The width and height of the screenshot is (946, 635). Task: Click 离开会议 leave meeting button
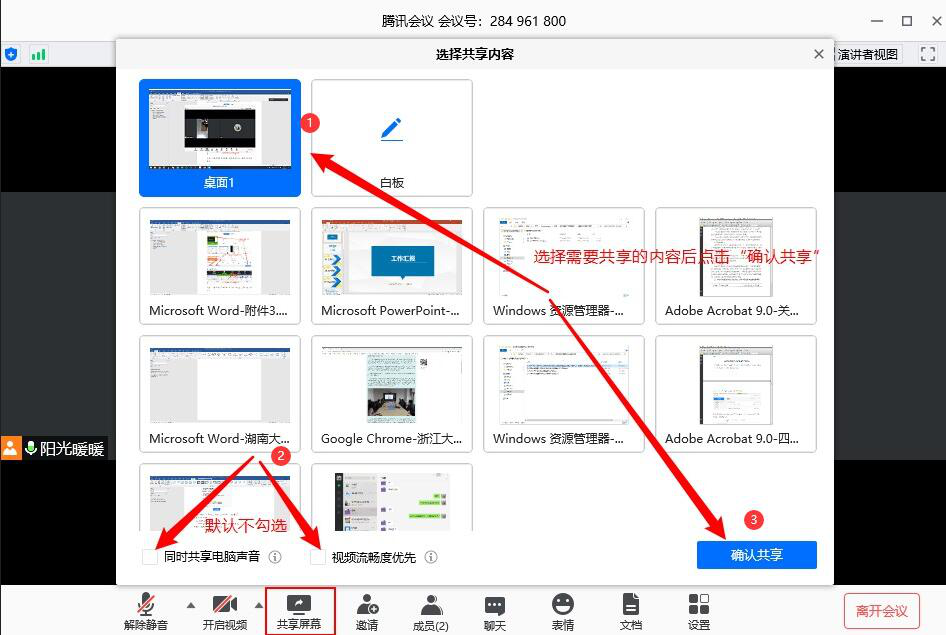881,611
